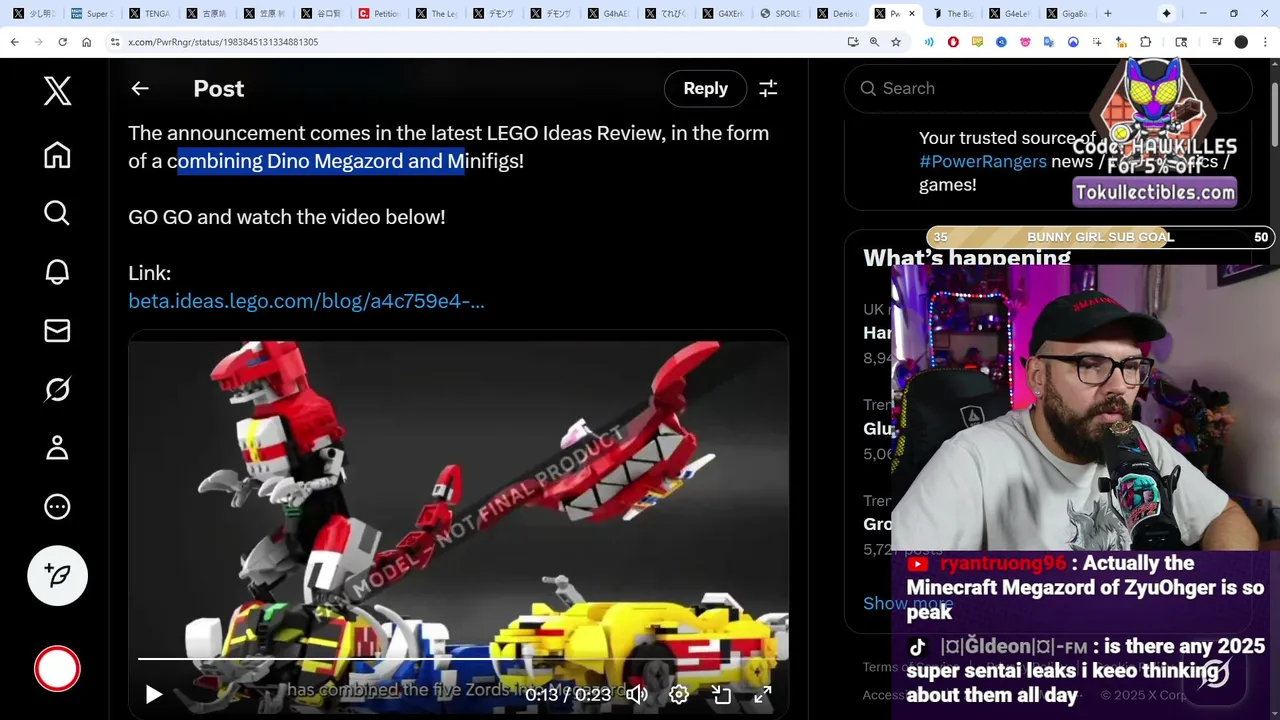Open the More circle menu in sidebar
Viewport: 1280px width, 720px height.
(57, 507)
